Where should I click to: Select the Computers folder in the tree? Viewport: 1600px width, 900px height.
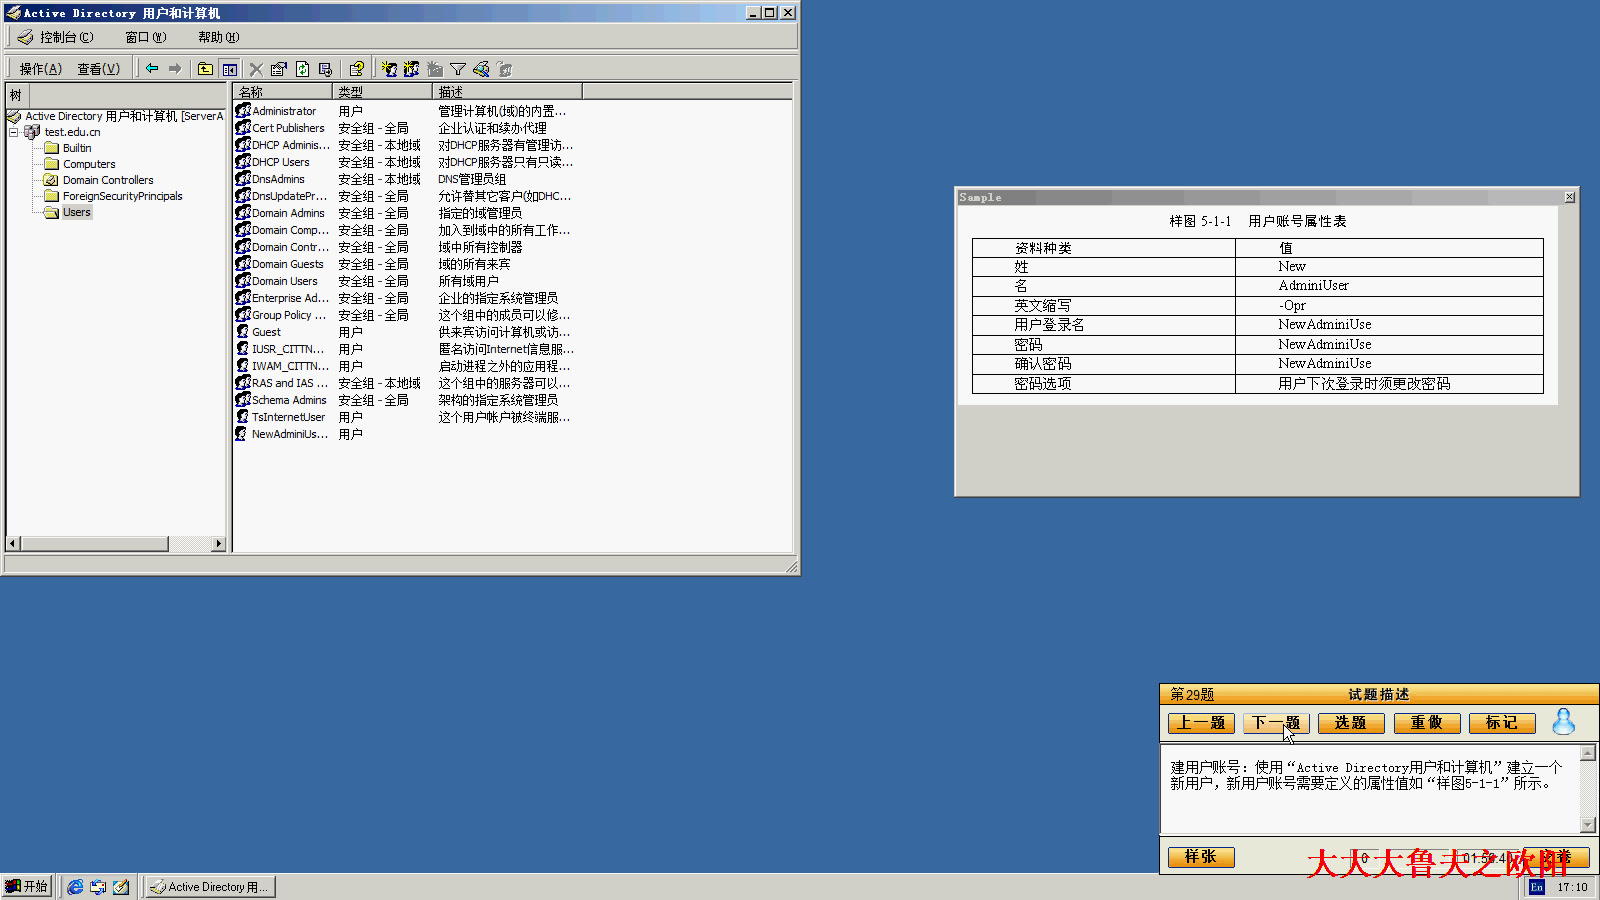[89, 164]
